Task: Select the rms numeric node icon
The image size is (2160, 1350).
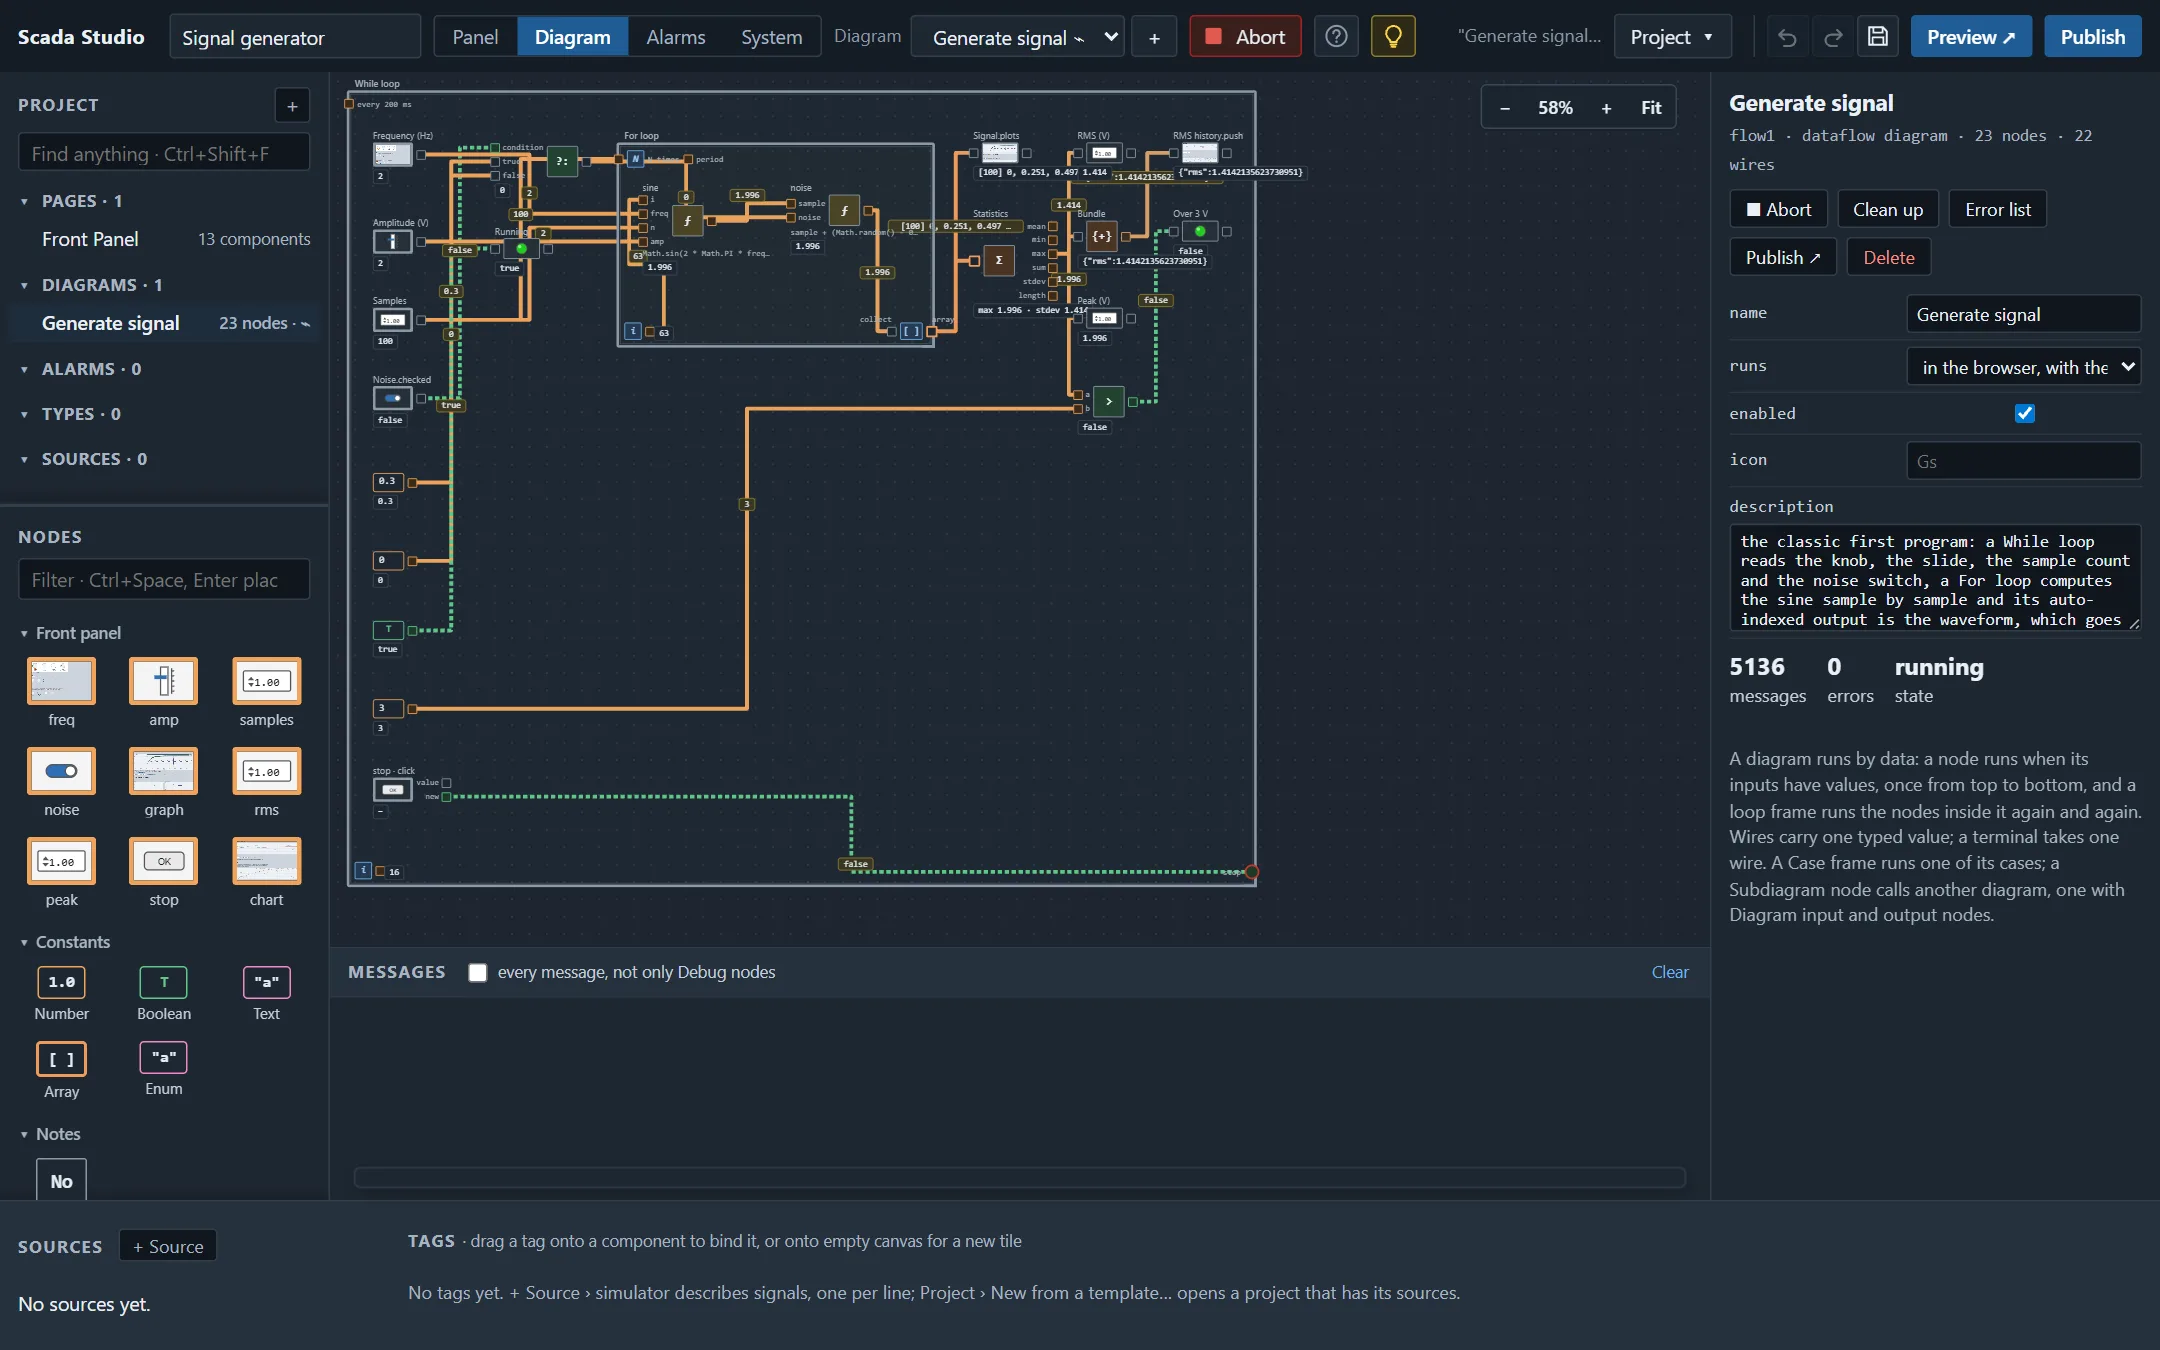Action: (x=266, y=771)
